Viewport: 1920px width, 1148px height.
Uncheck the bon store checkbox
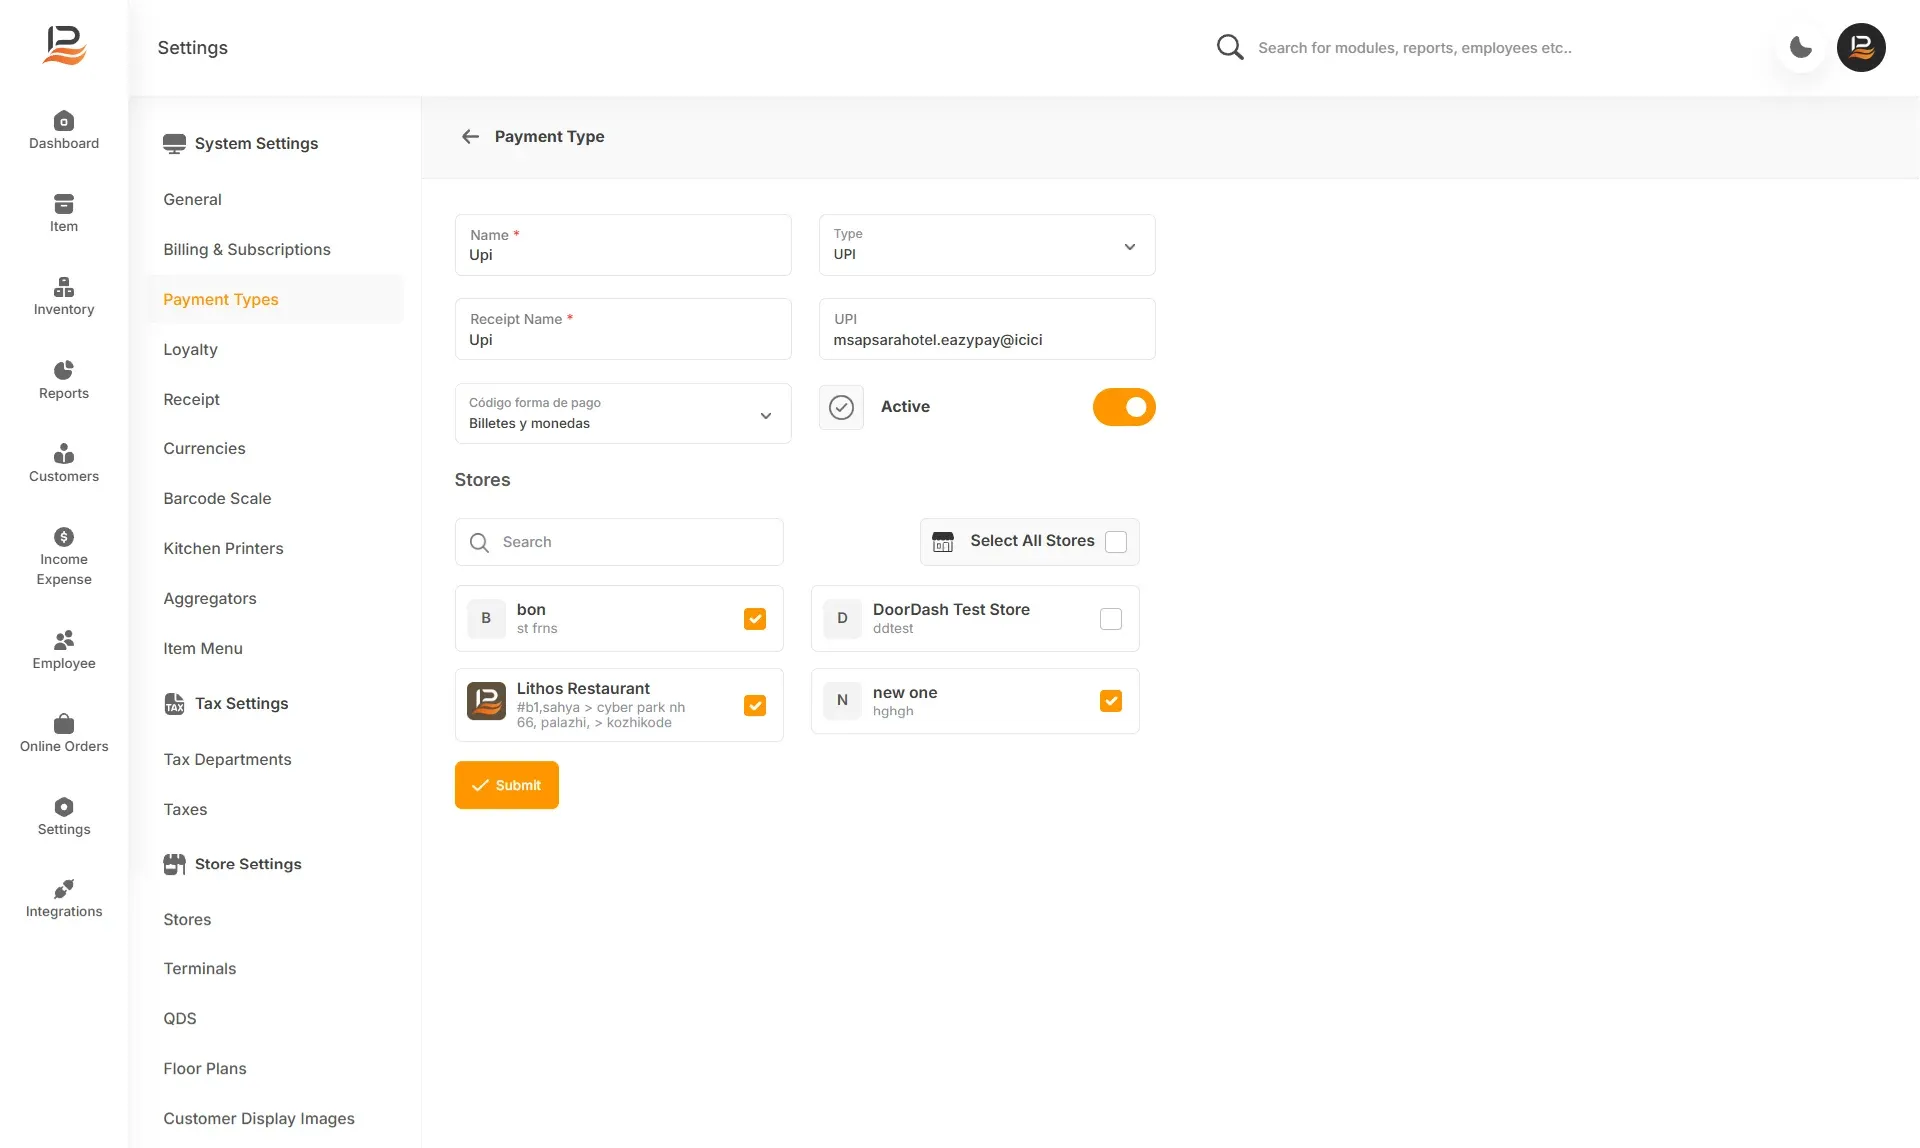[755, 619]
